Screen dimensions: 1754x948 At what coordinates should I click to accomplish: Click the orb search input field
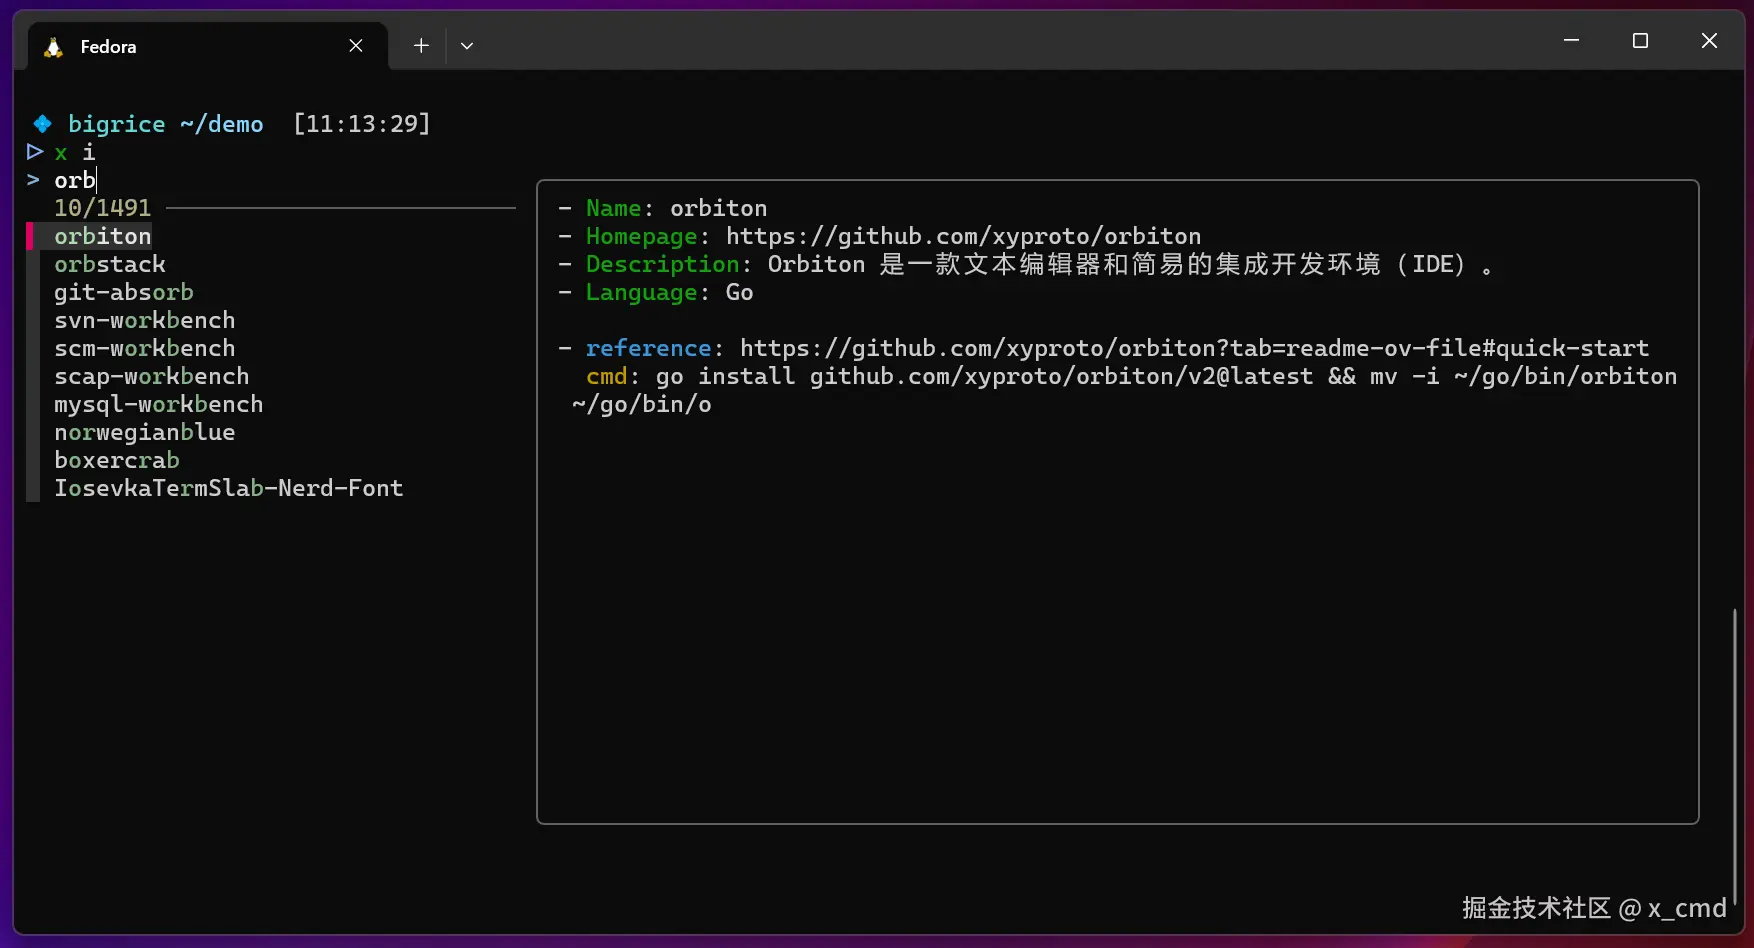tap(75, 180)
